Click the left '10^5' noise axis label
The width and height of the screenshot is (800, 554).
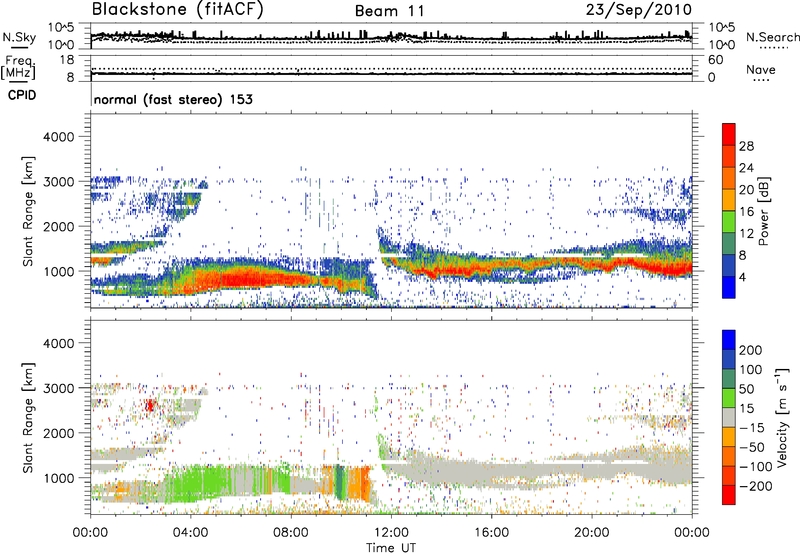click(61, 28)
